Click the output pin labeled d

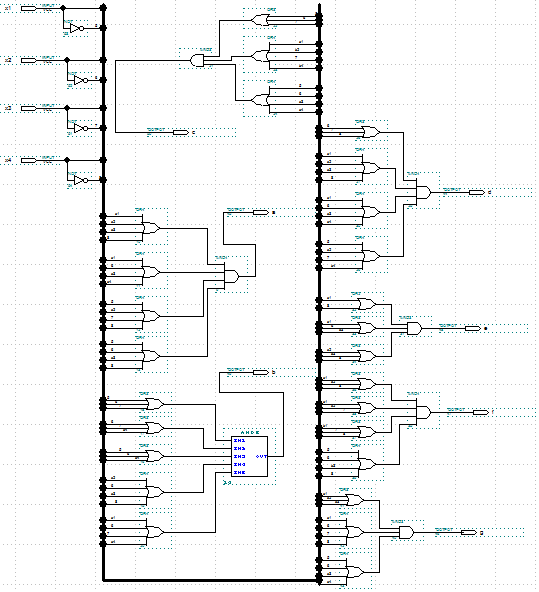[477, 193]
